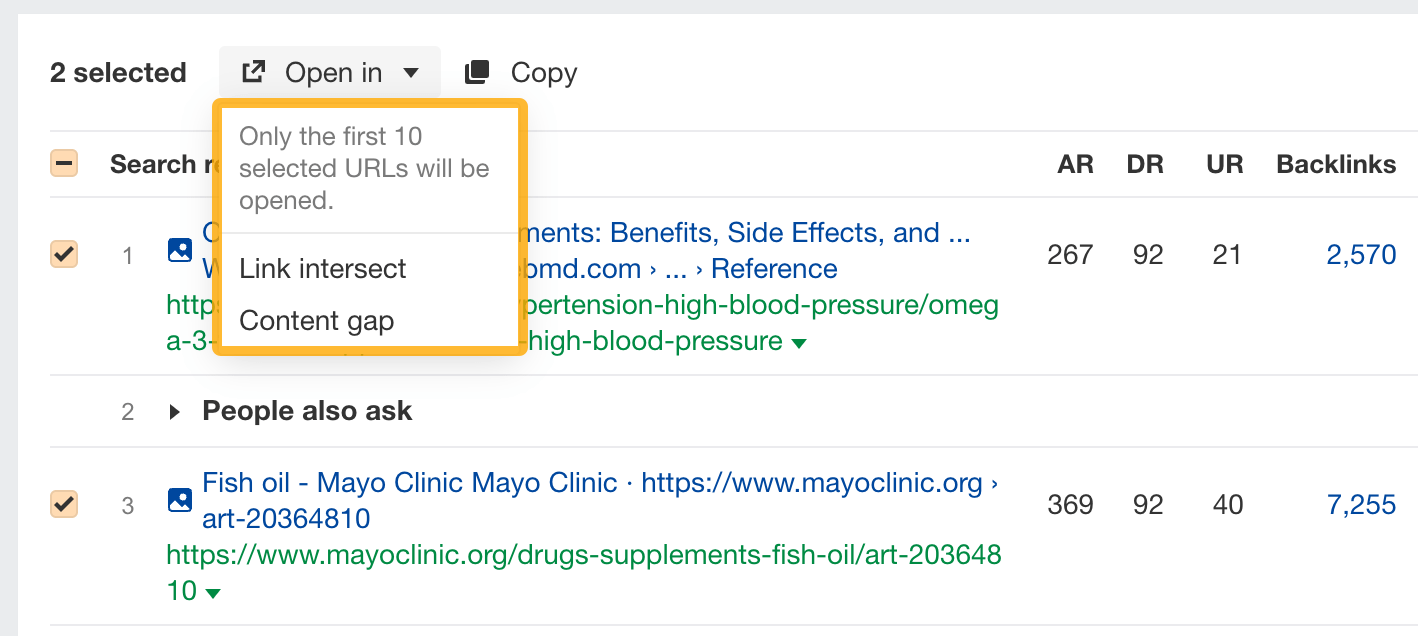Click the Backlinks column header
This screenshot has width=1418, height=636.
pos(1336,164)
